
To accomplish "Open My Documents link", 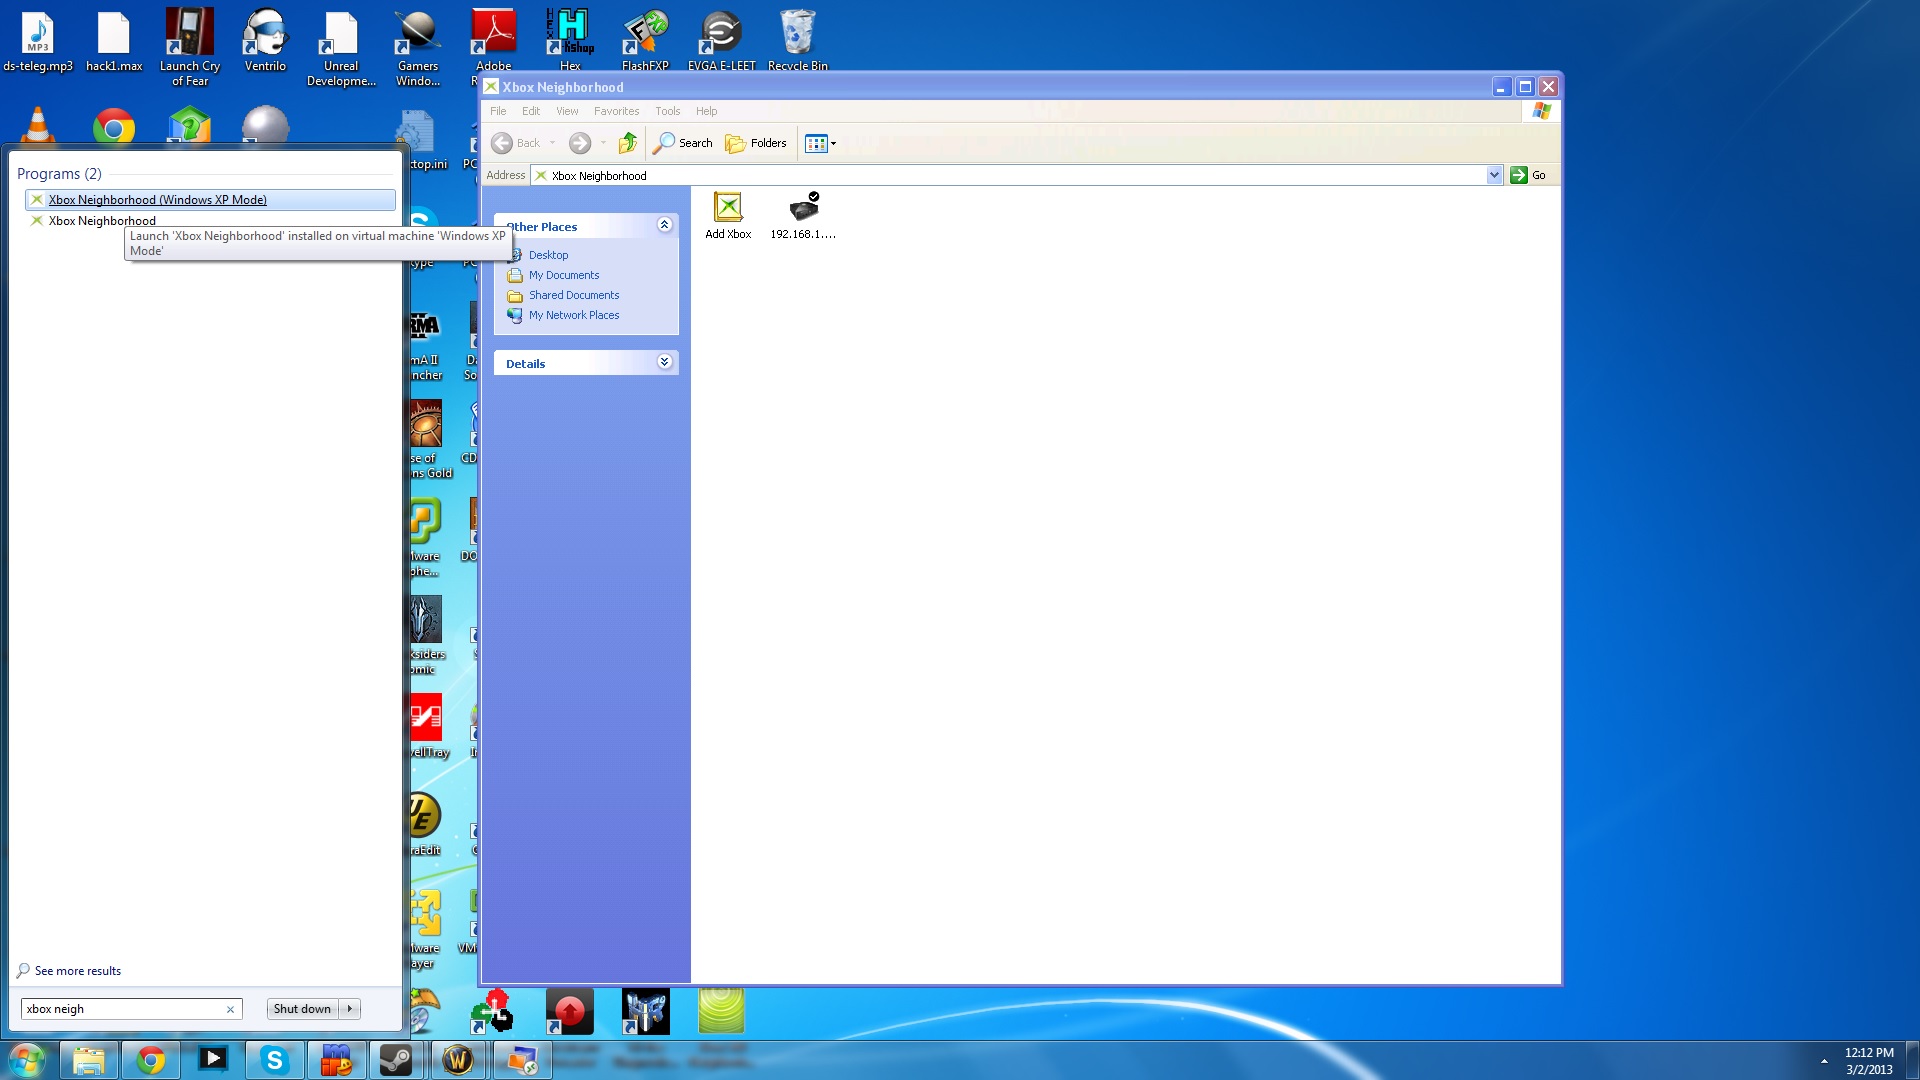I will tap(564, 275).
